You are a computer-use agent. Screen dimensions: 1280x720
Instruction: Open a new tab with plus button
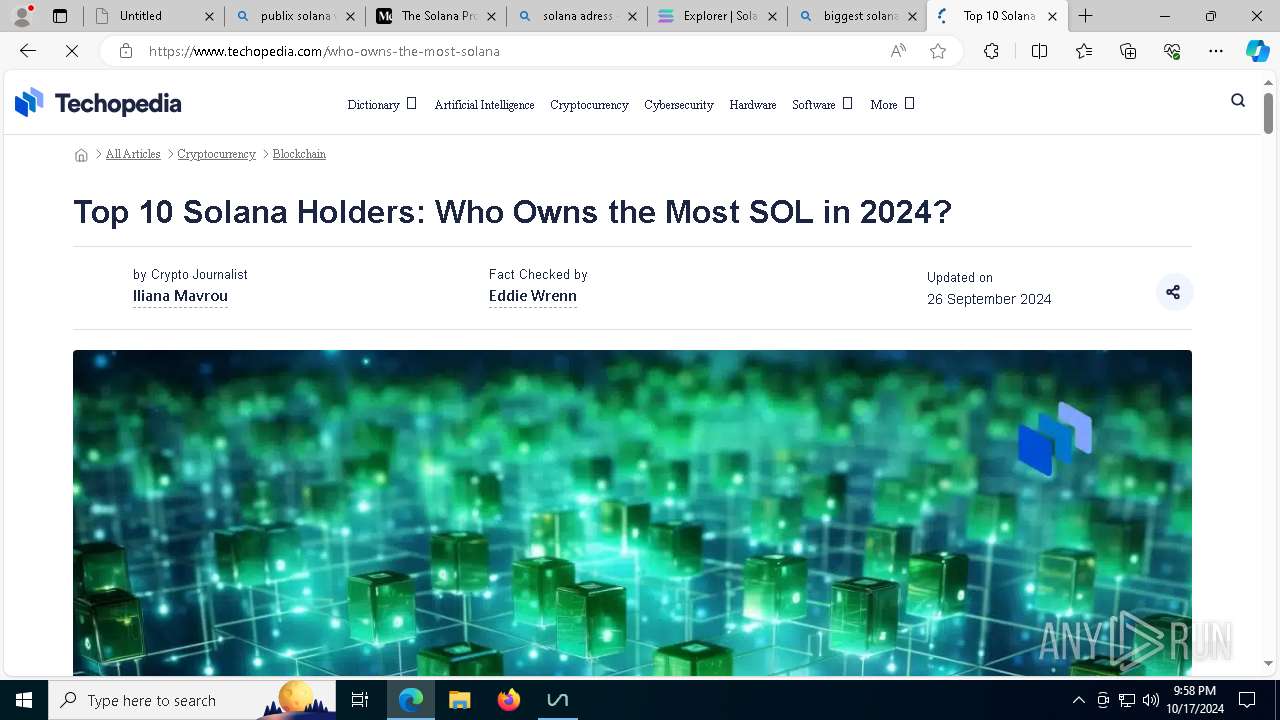[1086, 16]
